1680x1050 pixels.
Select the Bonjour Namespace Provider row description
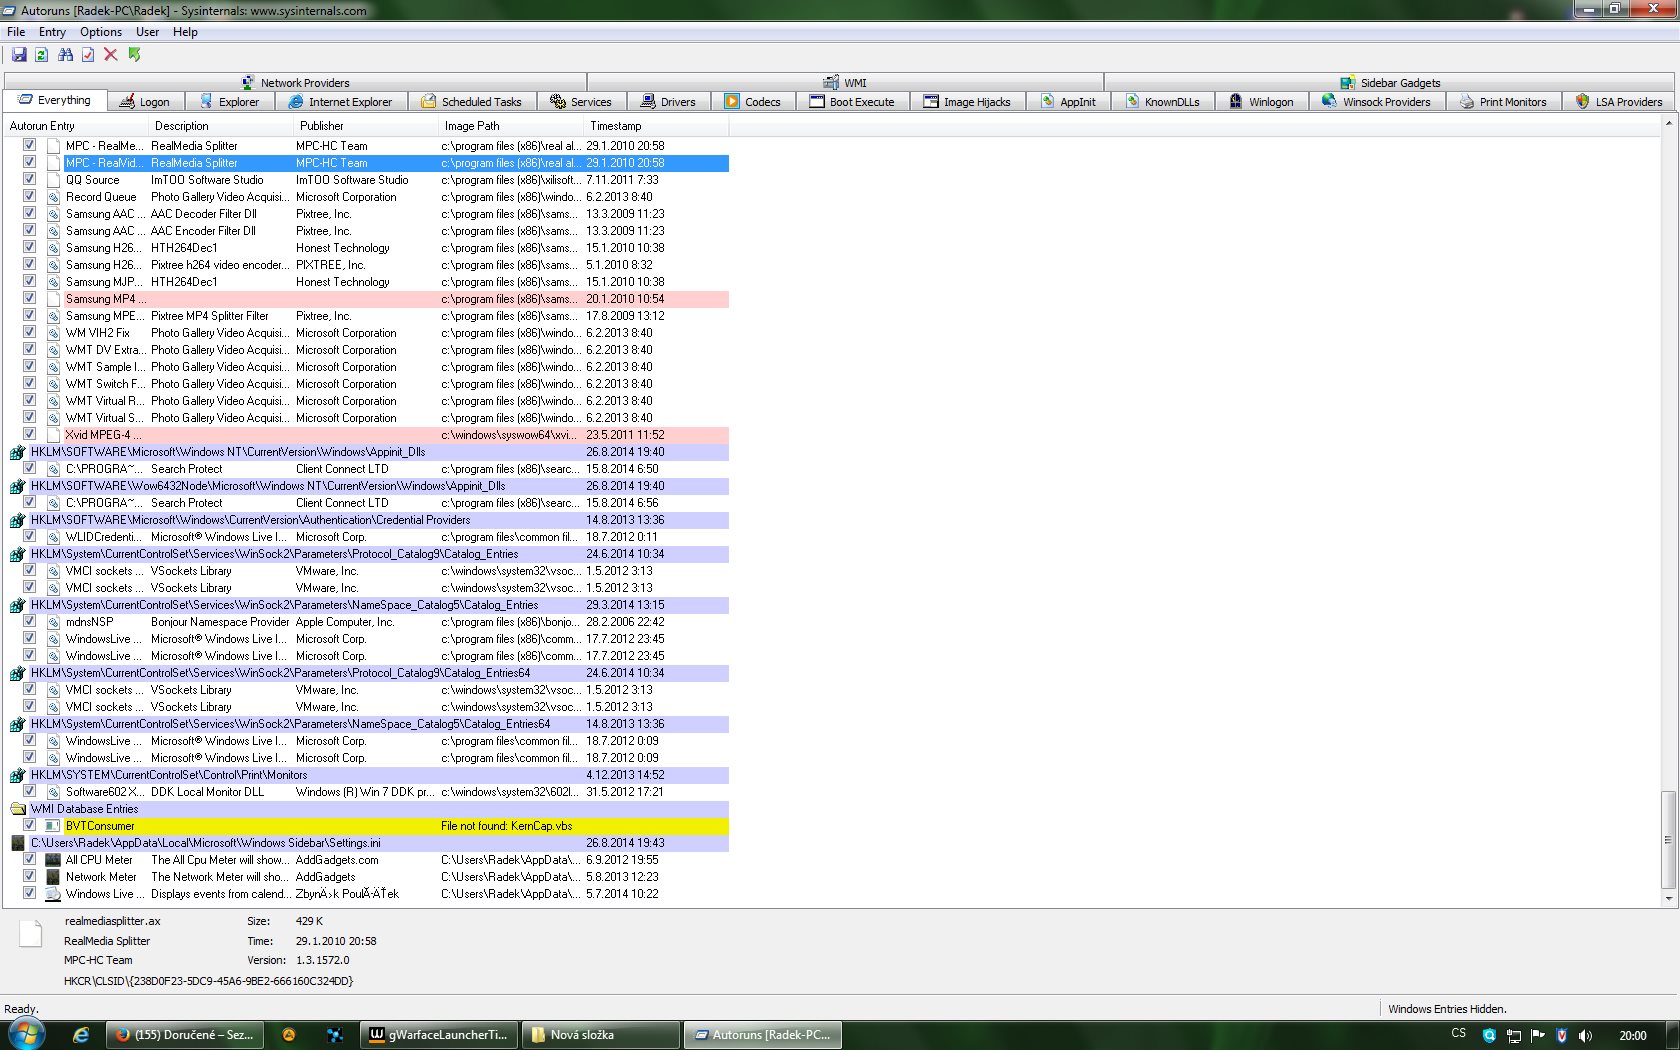(x=220, y=622)
